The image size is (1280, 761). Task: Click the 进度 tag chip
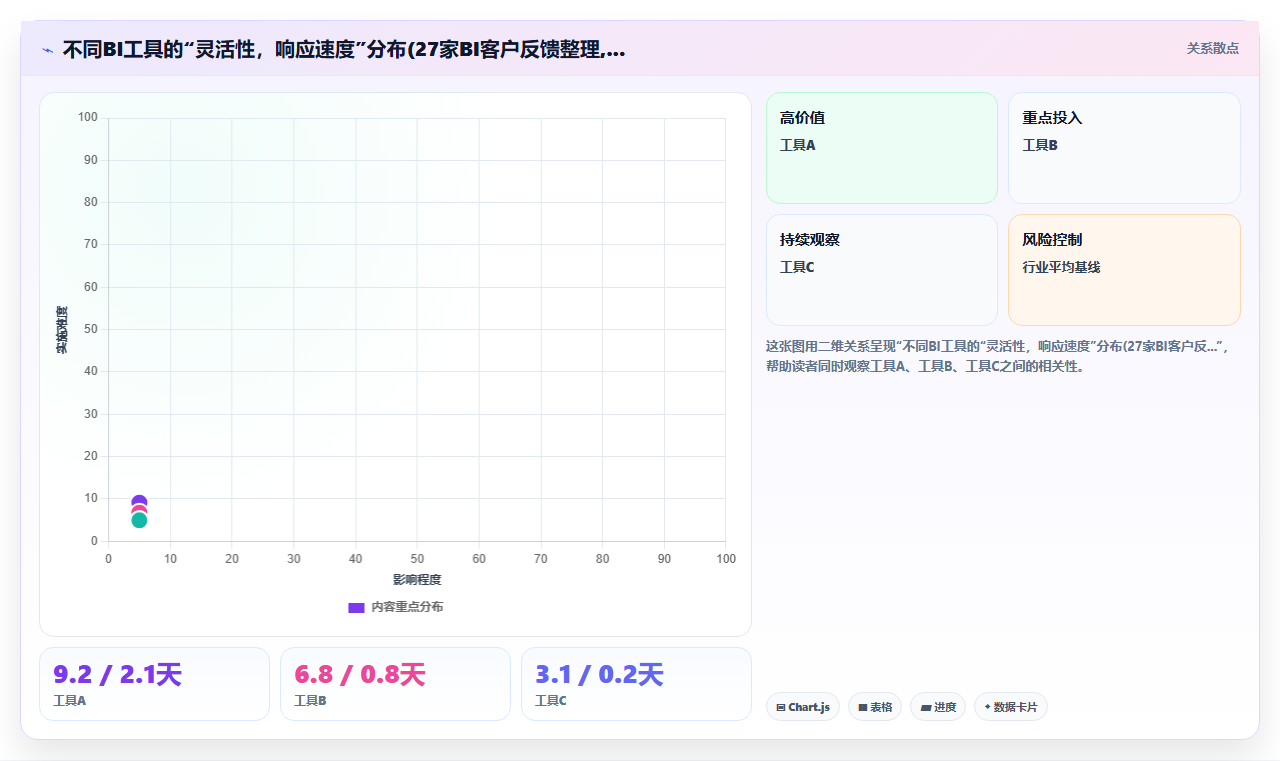click(938, 707)
